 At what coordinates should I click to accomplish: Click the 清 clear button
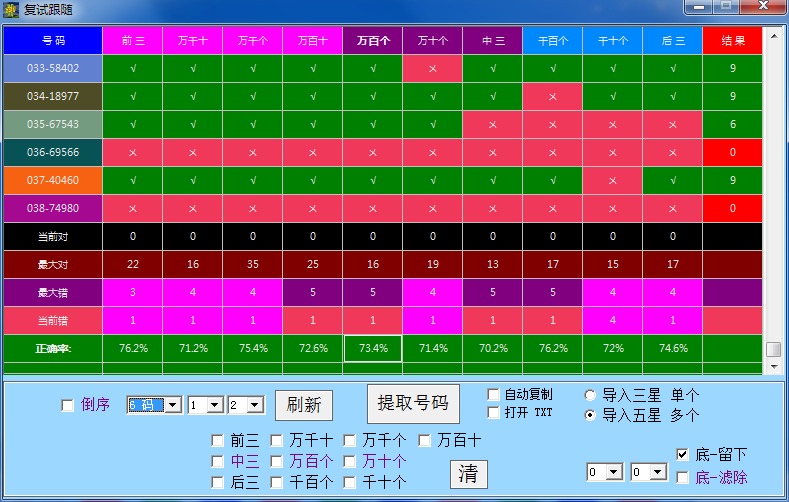467,473
